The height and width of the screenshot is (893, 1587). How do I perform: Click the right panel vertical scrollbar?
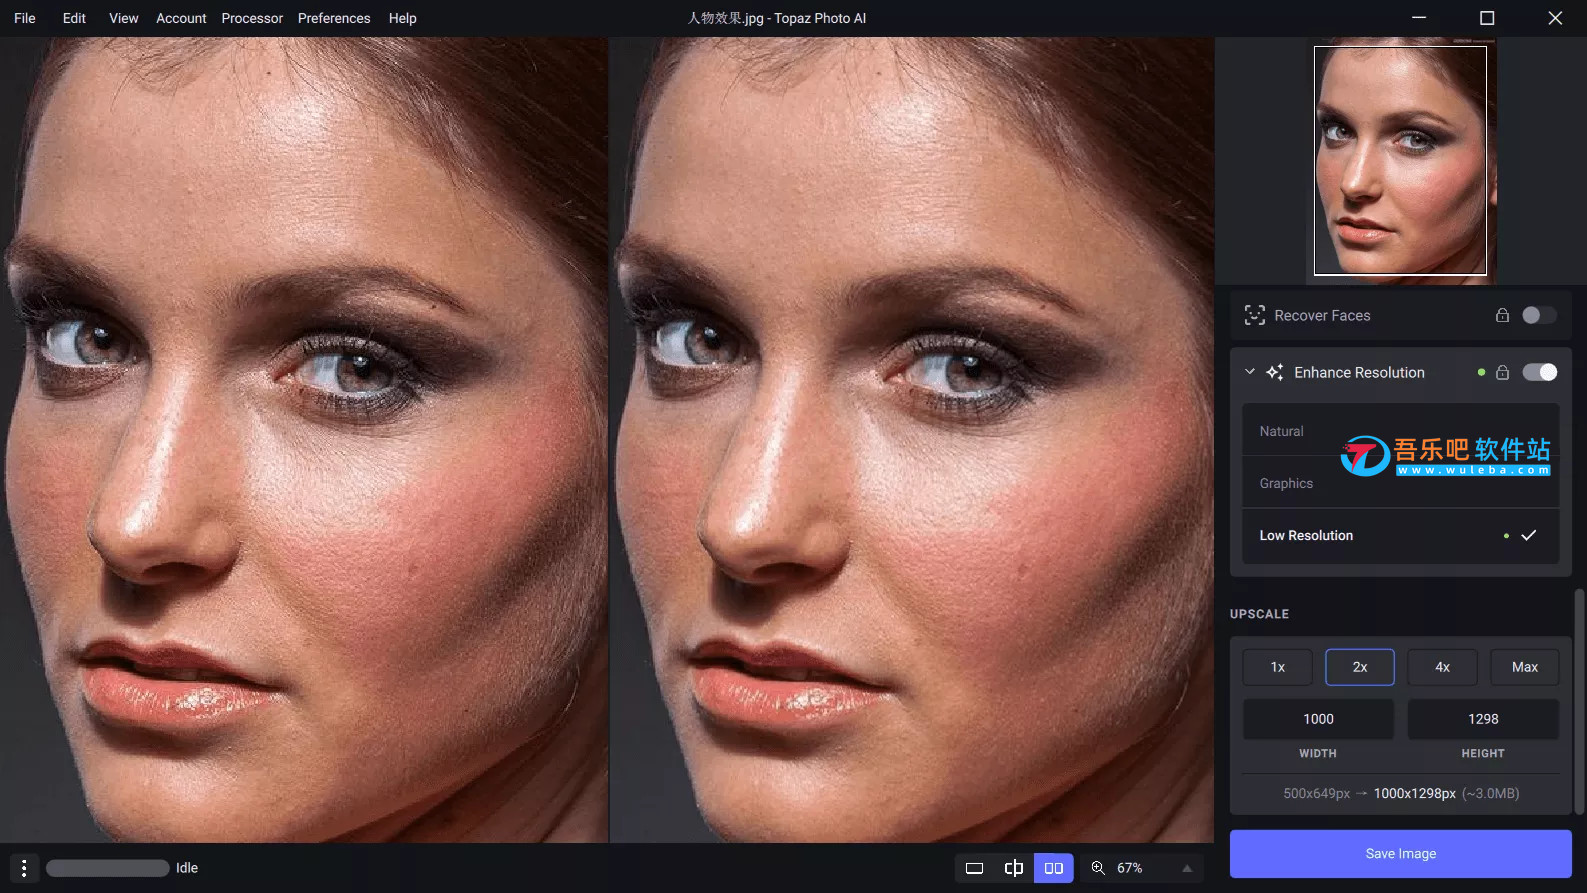tap(1579, 700)
